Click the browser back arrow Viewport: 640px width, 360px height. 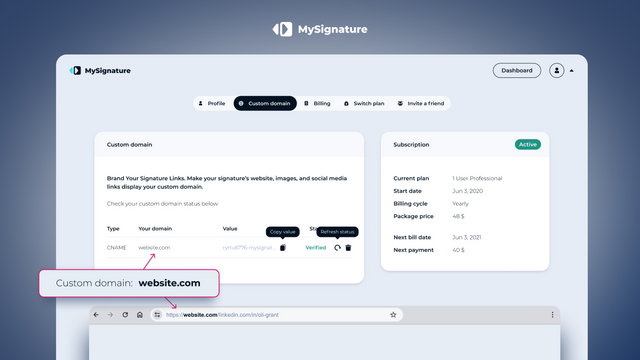pyautogui.click(x=96, y=315)
